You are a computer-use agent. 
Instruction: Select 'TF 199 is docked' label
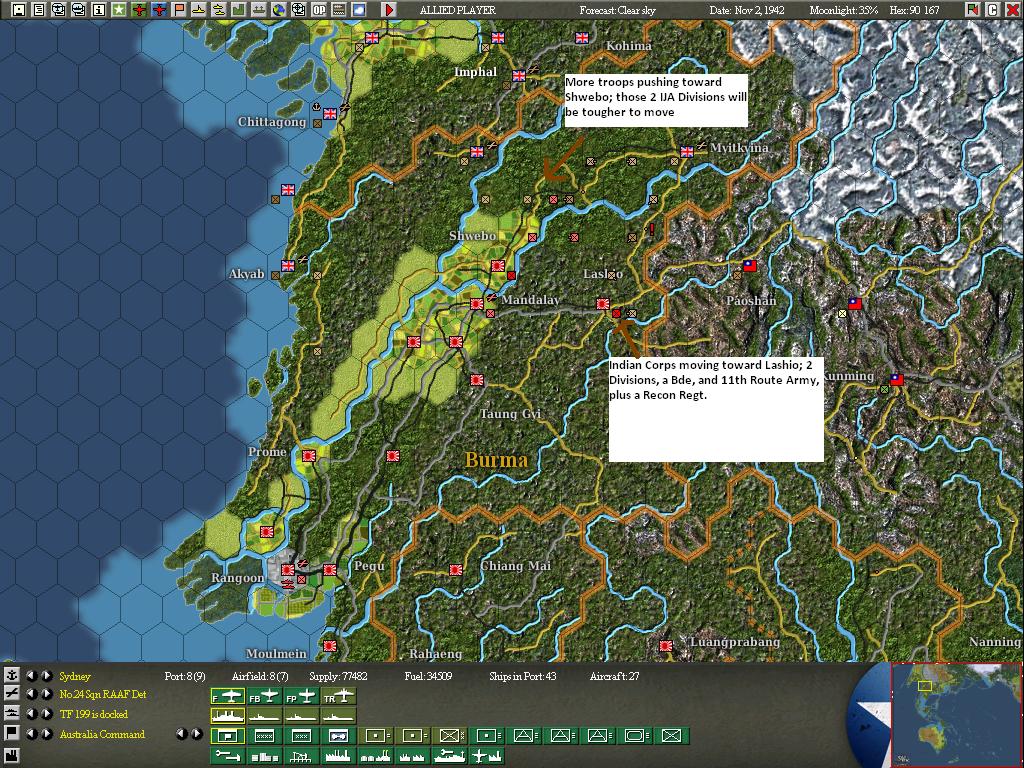93,714
